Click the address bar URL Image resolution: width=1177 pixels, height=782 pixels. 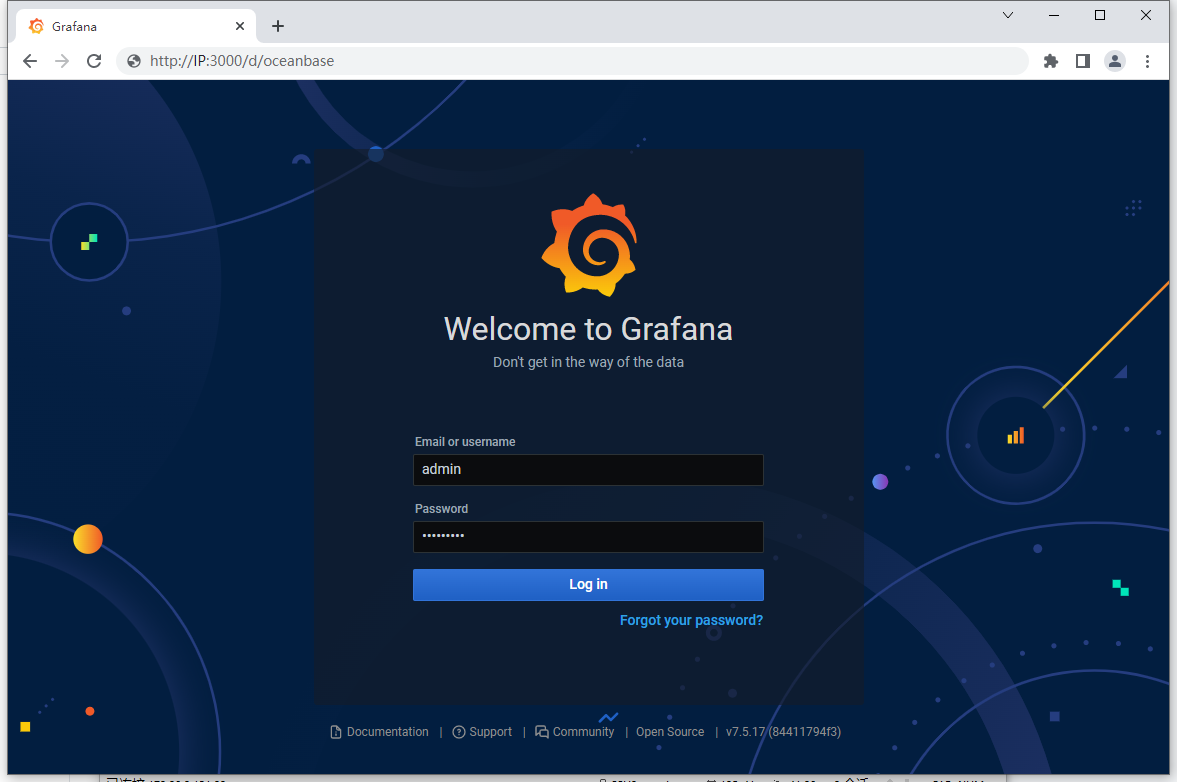click(x=242, y=61)
